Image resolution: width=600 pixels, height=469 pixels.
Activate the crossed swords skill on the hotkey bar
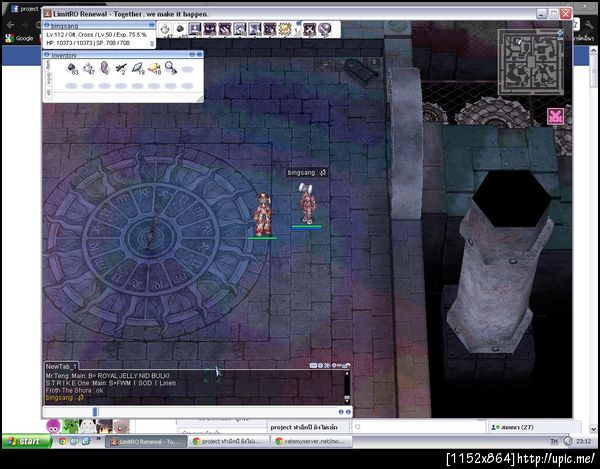[309, 29]
